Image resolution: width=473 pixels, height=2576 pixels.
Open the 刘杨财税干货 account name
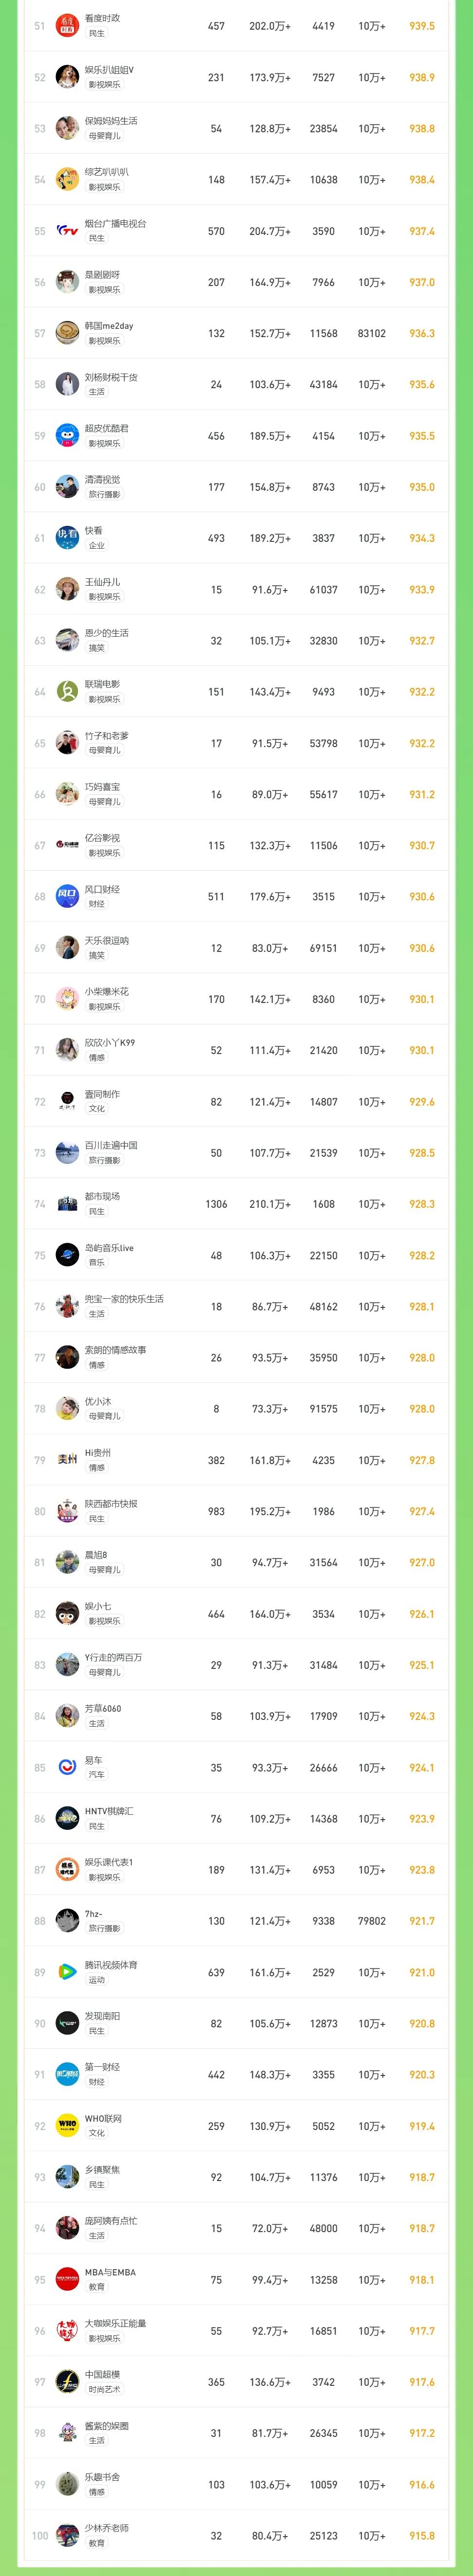coord(111,377)
